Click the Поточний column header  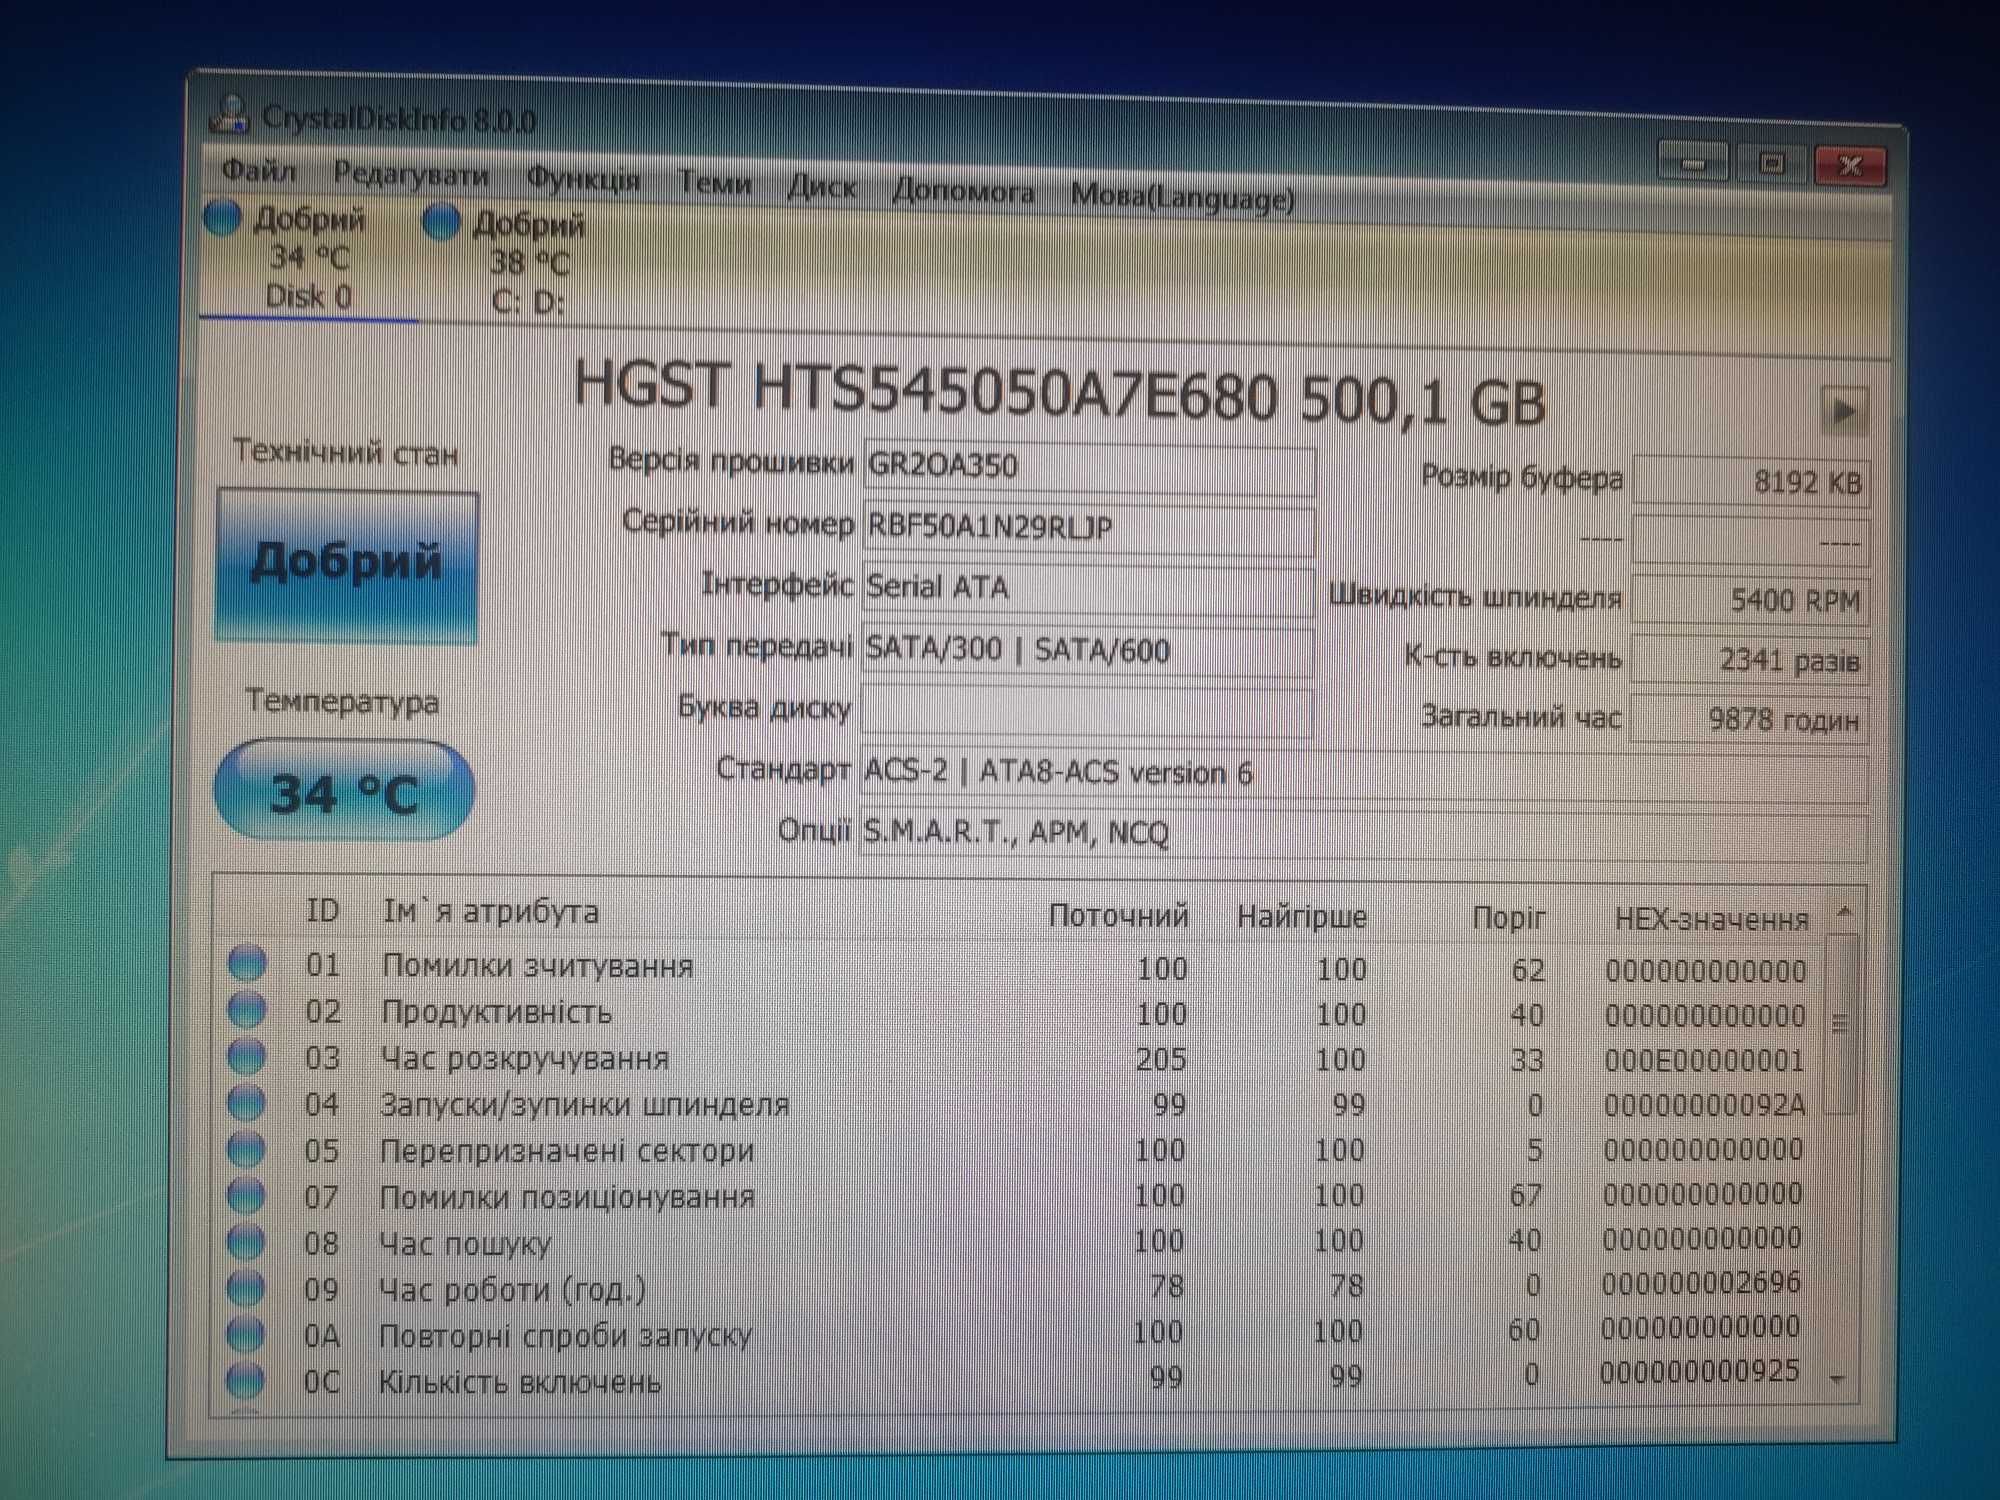[x=1118, y=915]
